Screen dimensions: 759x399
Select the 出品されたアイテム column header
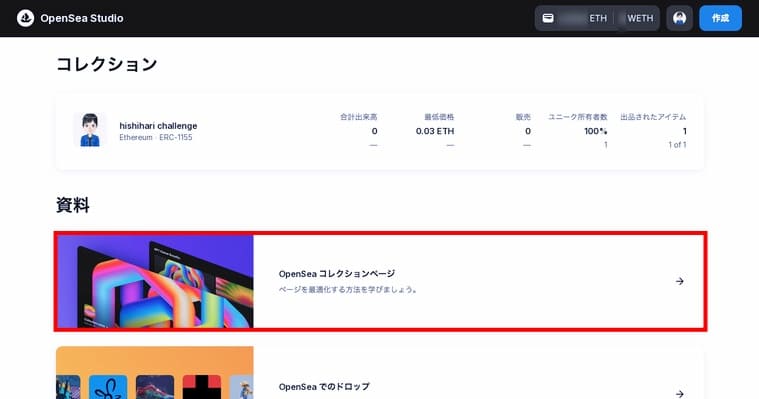[653, 117]
